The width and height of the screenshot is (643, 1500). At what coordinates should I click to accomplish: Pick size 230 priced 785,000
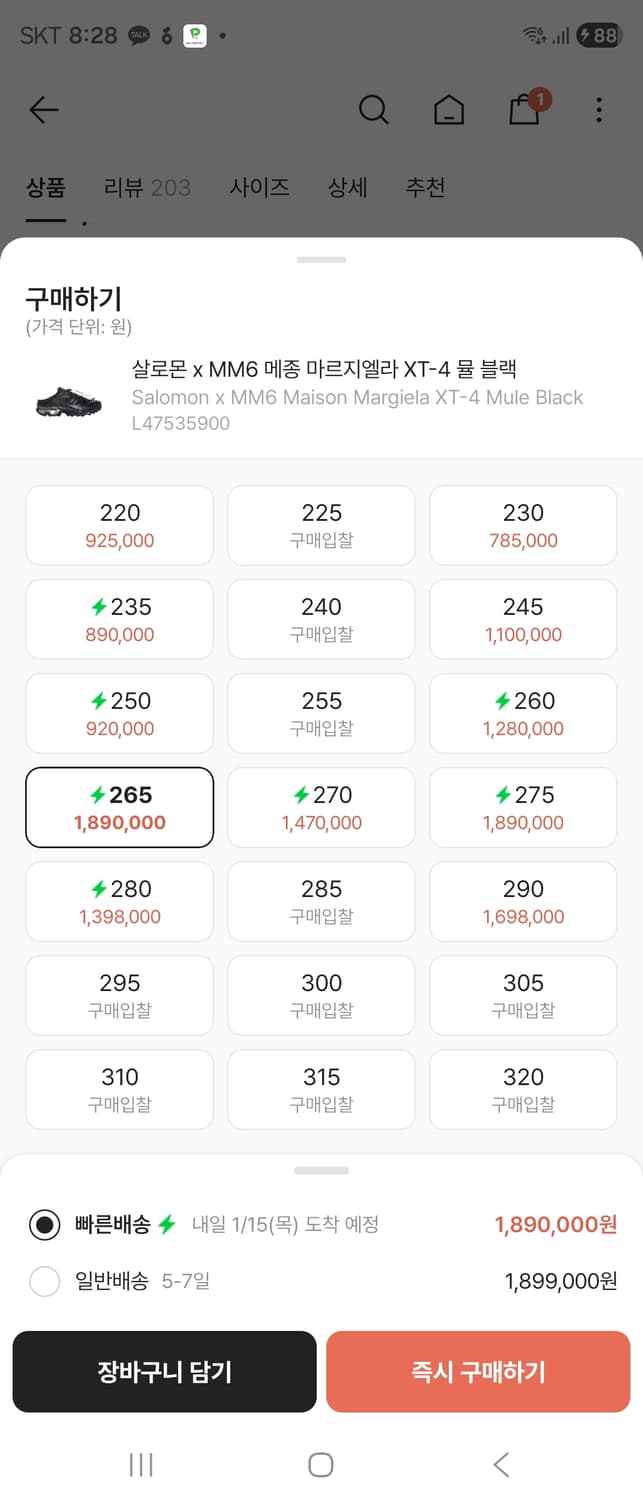pos(523,525)
